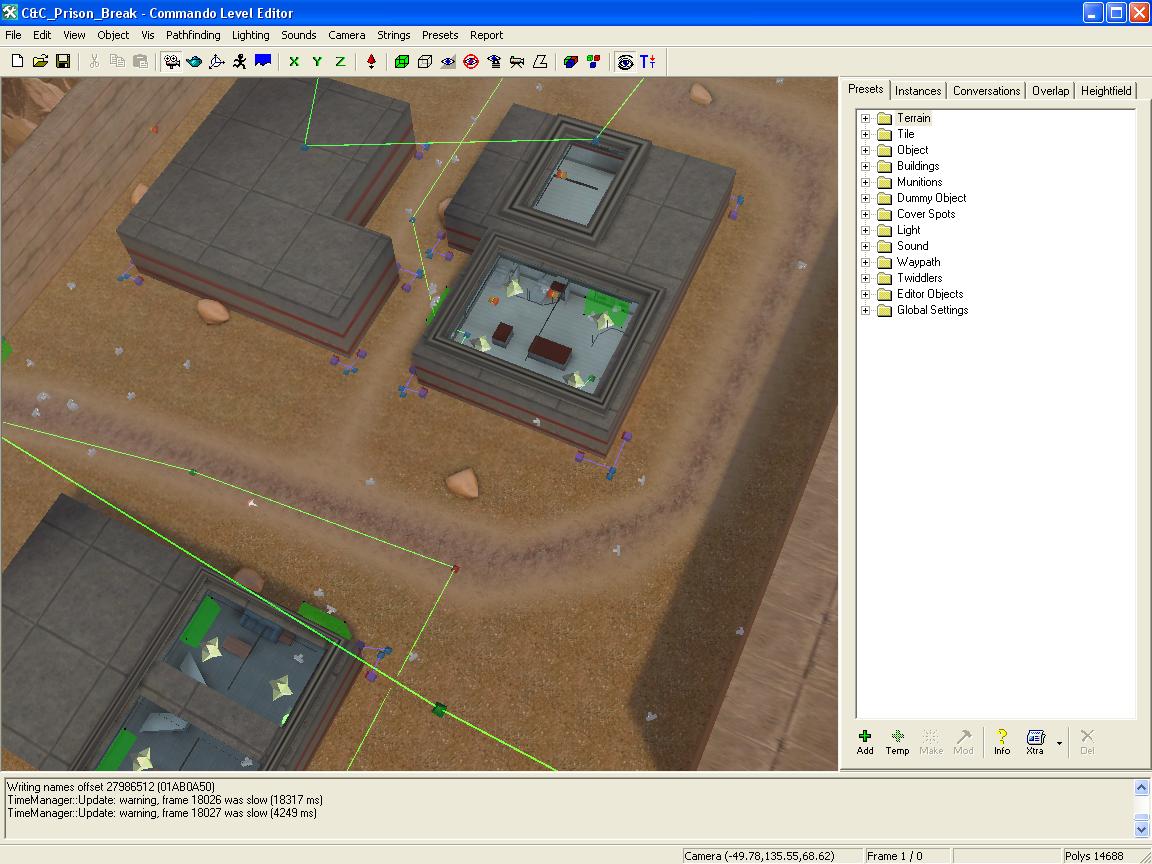Expand the Terrain preset folder
The width and height of the screenshot is (1152, 864).
(x=866, y=118)
